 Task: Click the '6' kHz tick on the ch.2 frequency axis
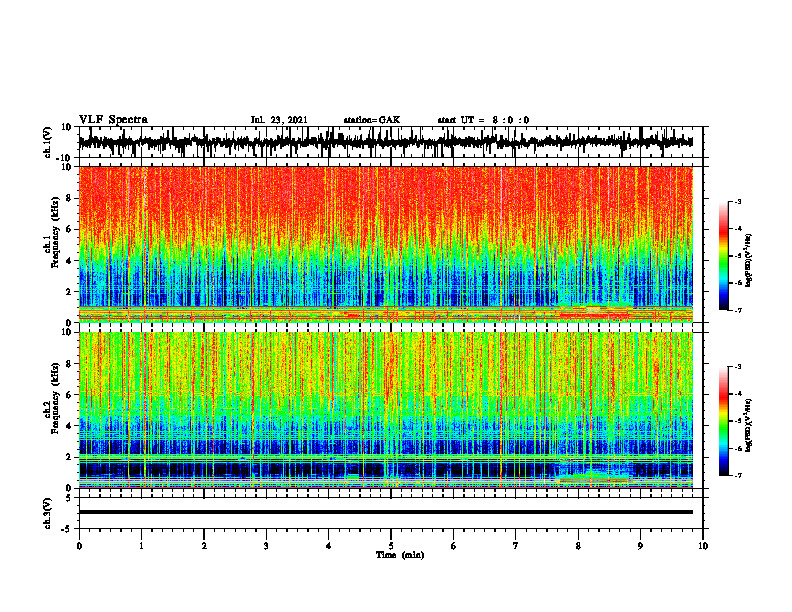pyautogui.click(x=69, y=395)
